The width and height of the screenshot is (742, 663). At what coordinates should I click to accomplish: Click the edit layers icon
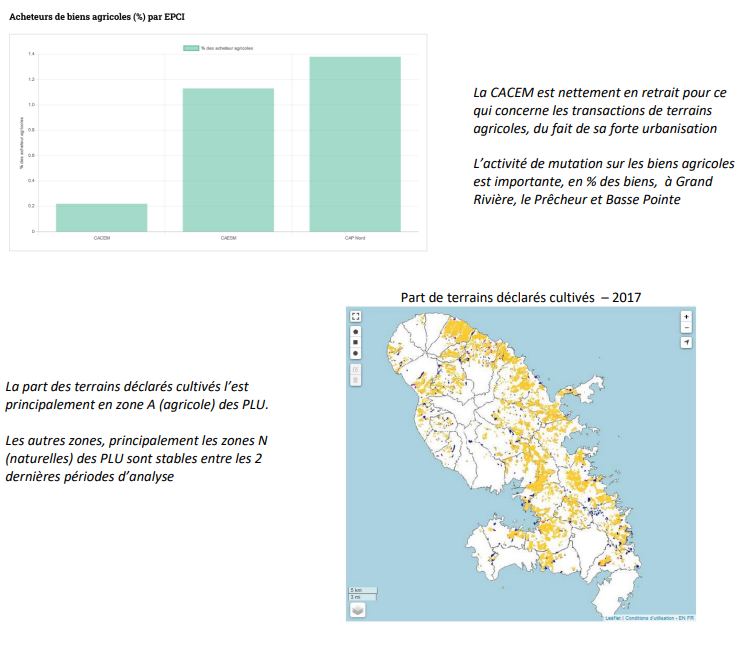[x=357, y=370]
